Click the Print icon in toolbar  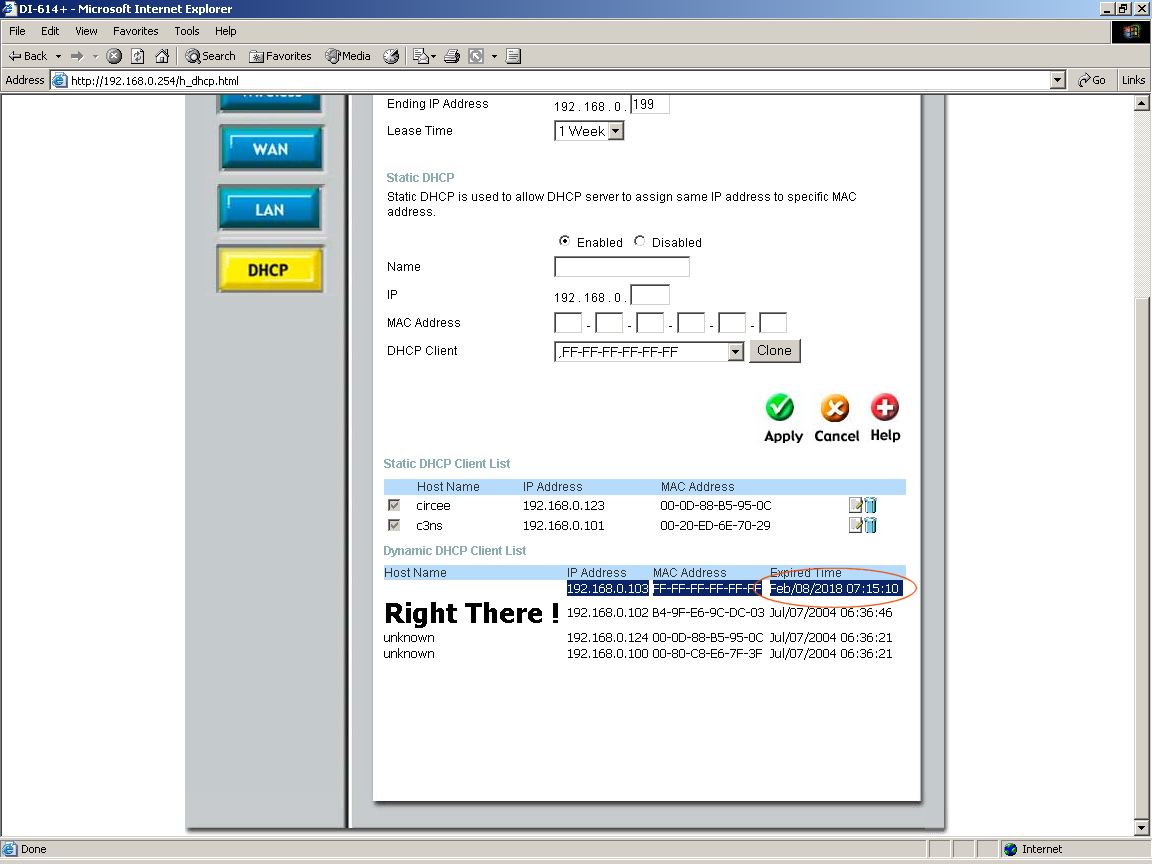(x=452, y=56)
